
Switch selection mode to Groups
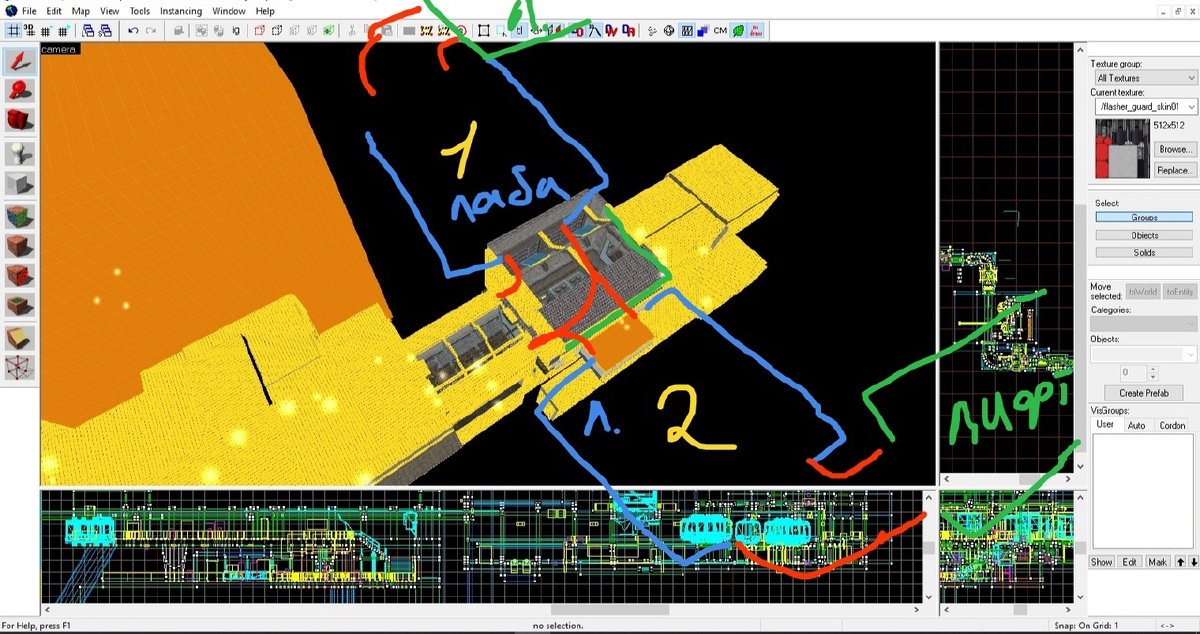pyautogui.click(x=1144, y=217)
